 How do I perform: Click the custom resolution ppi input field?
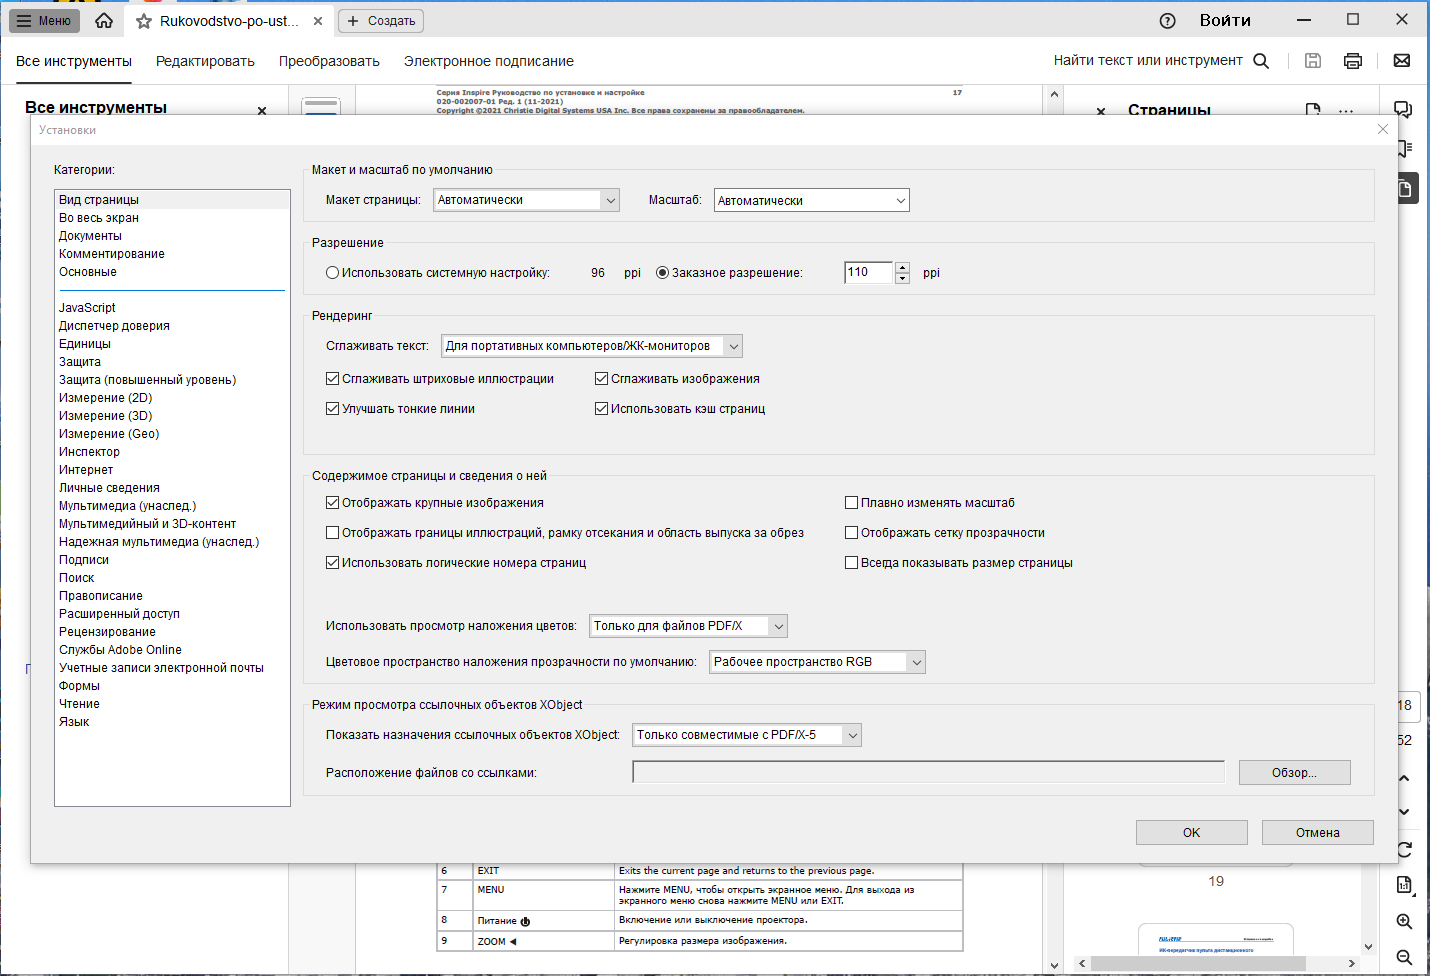tap(869, 272)
